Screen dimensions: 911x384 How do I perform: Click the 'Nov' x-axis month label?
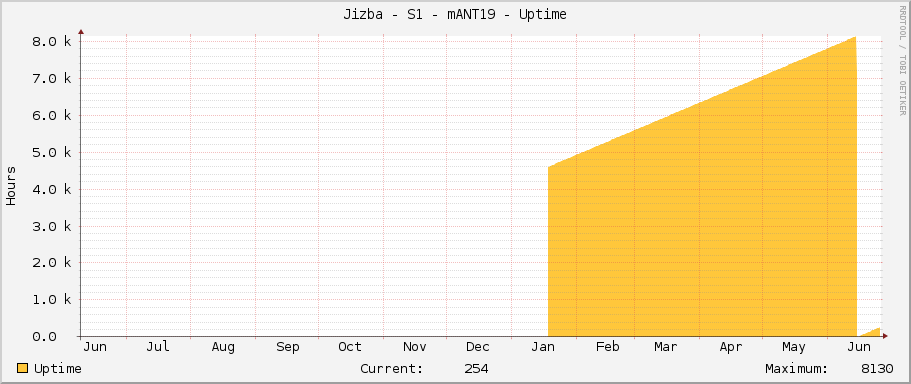point(415,347)
